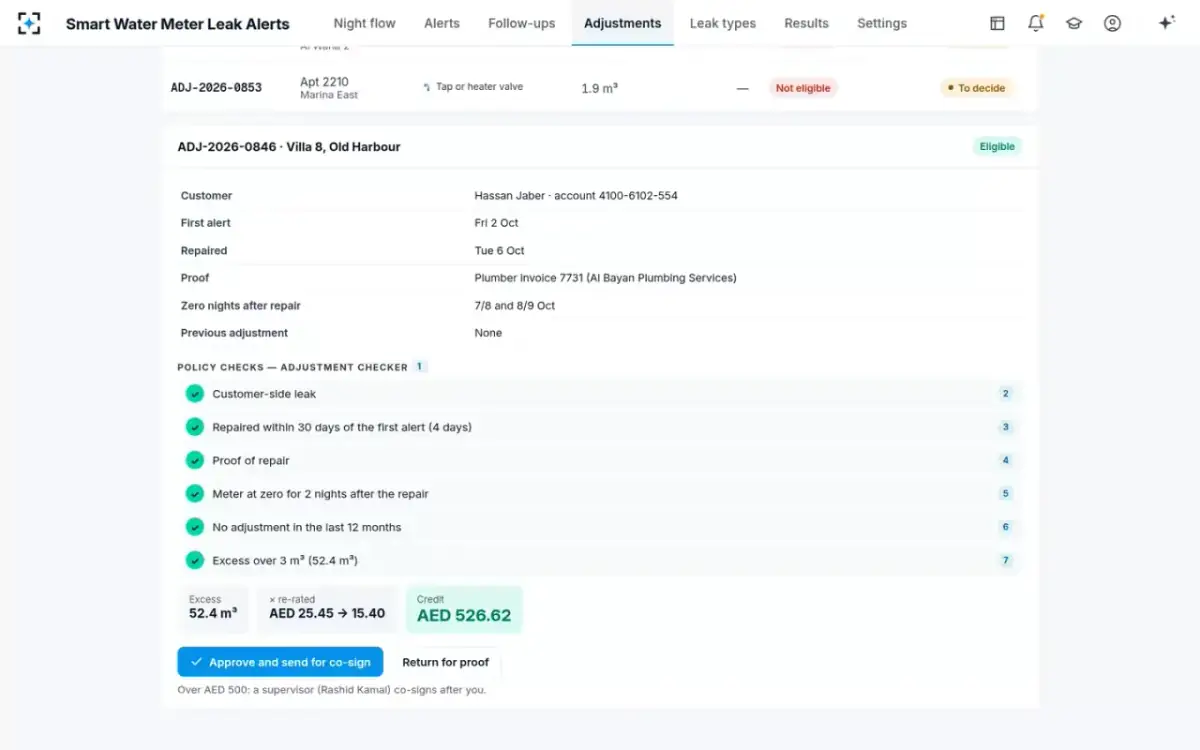Click the Excess over 3 m³ check text
The width and height of the screenshot is (1200, 750).
click(285, 561)
